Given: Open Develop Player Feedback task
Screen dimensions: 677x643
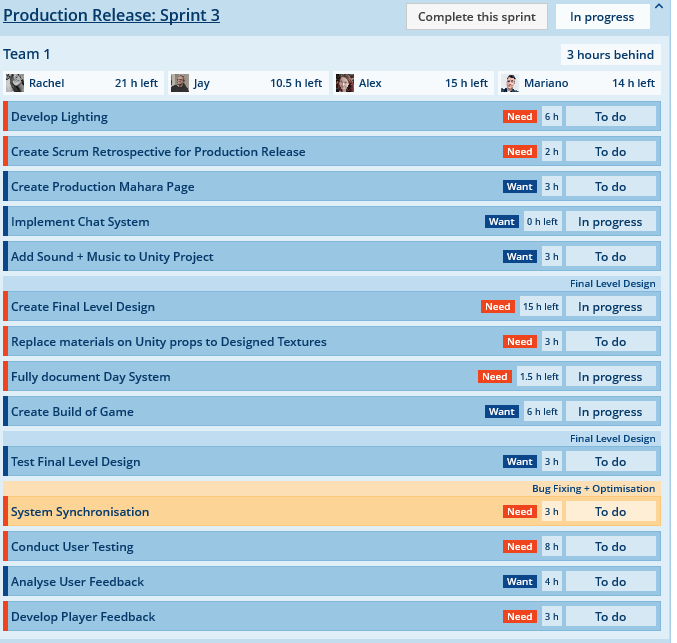Looking at the screenshot, I should [x=83, y=617].
